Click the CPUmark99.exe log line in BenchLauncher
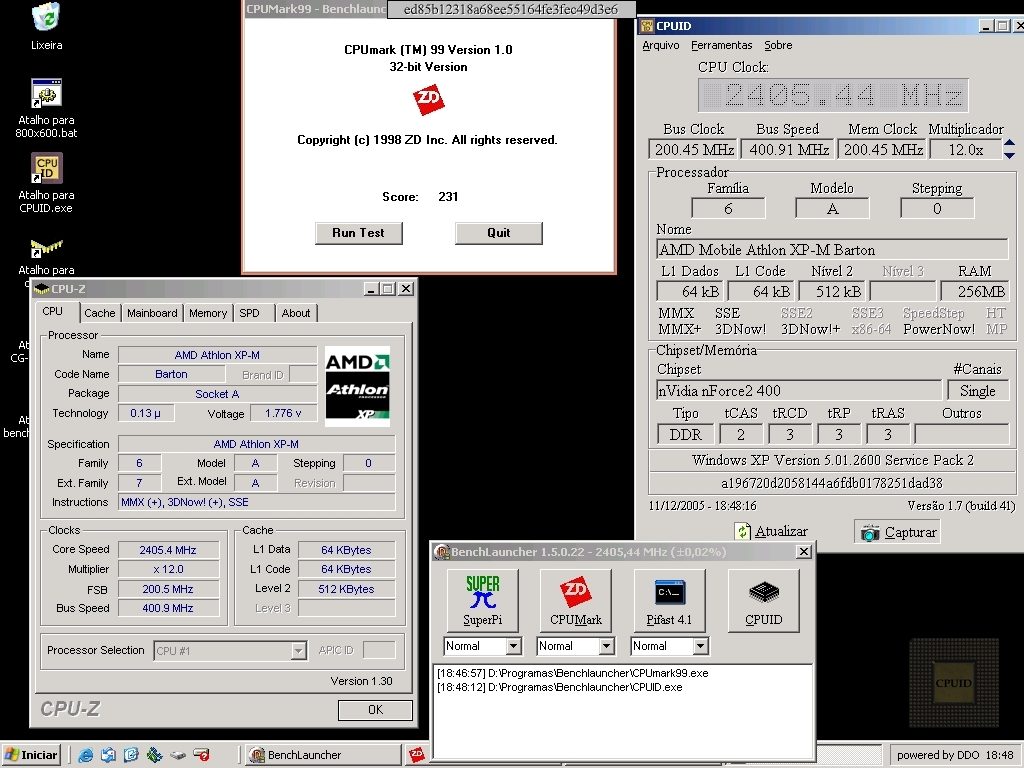This screenshot has height=768, width=1024. click(x=572, y=673)
